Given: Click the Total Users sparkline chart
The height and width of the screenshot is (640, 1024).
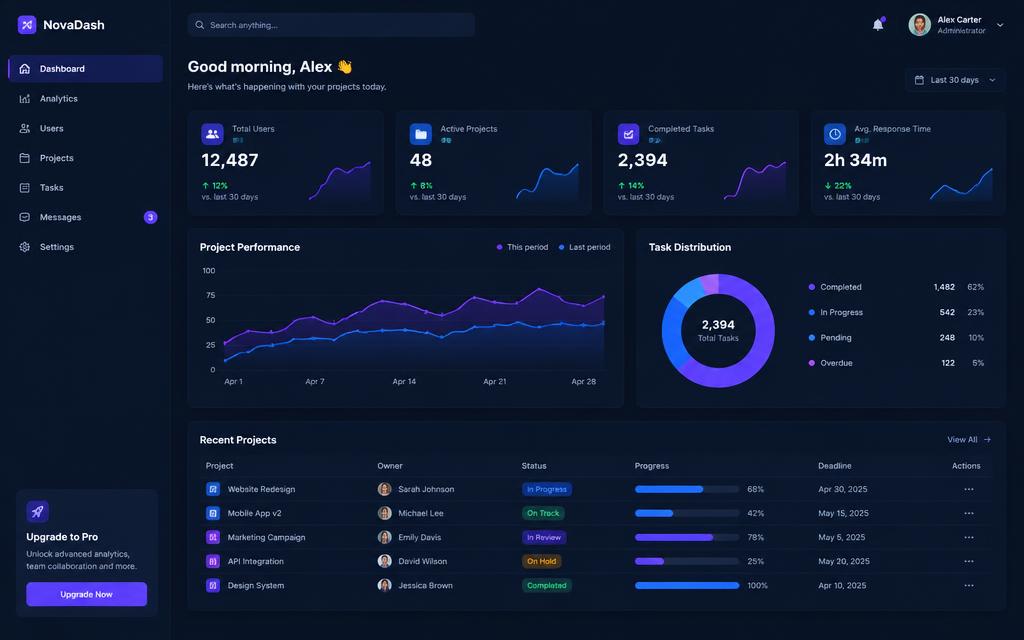Looking at the screenshot, I should [340, 180].
